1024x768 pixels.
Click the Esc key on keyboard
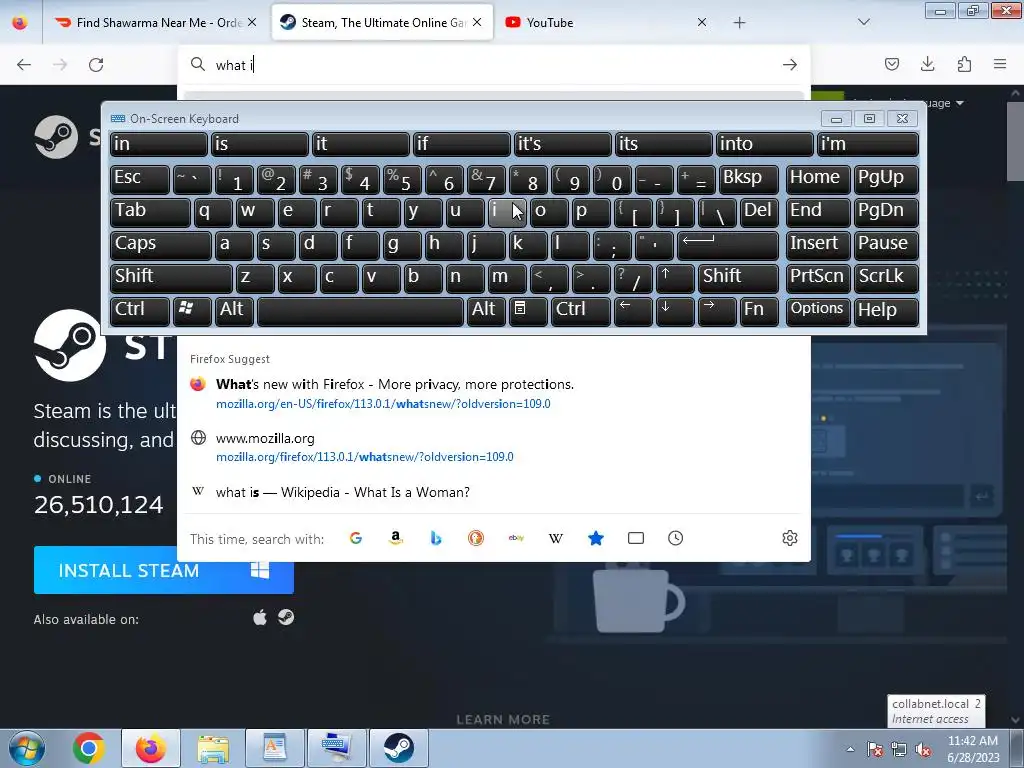pyautogui.click(x=140, y=179)
